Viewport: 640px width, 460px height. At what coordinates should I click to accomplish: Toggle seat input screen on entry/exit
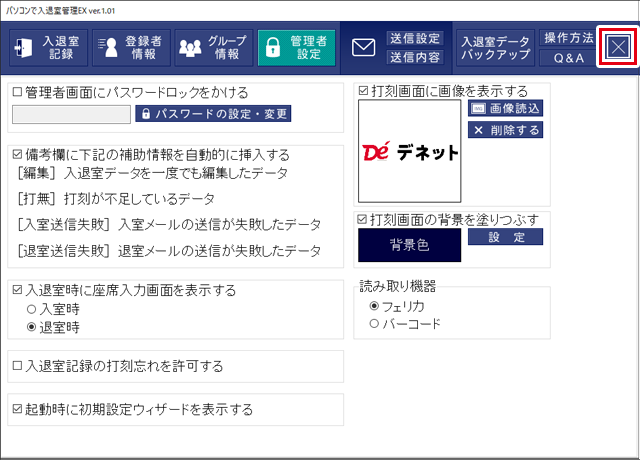click(x=18, y=290)
